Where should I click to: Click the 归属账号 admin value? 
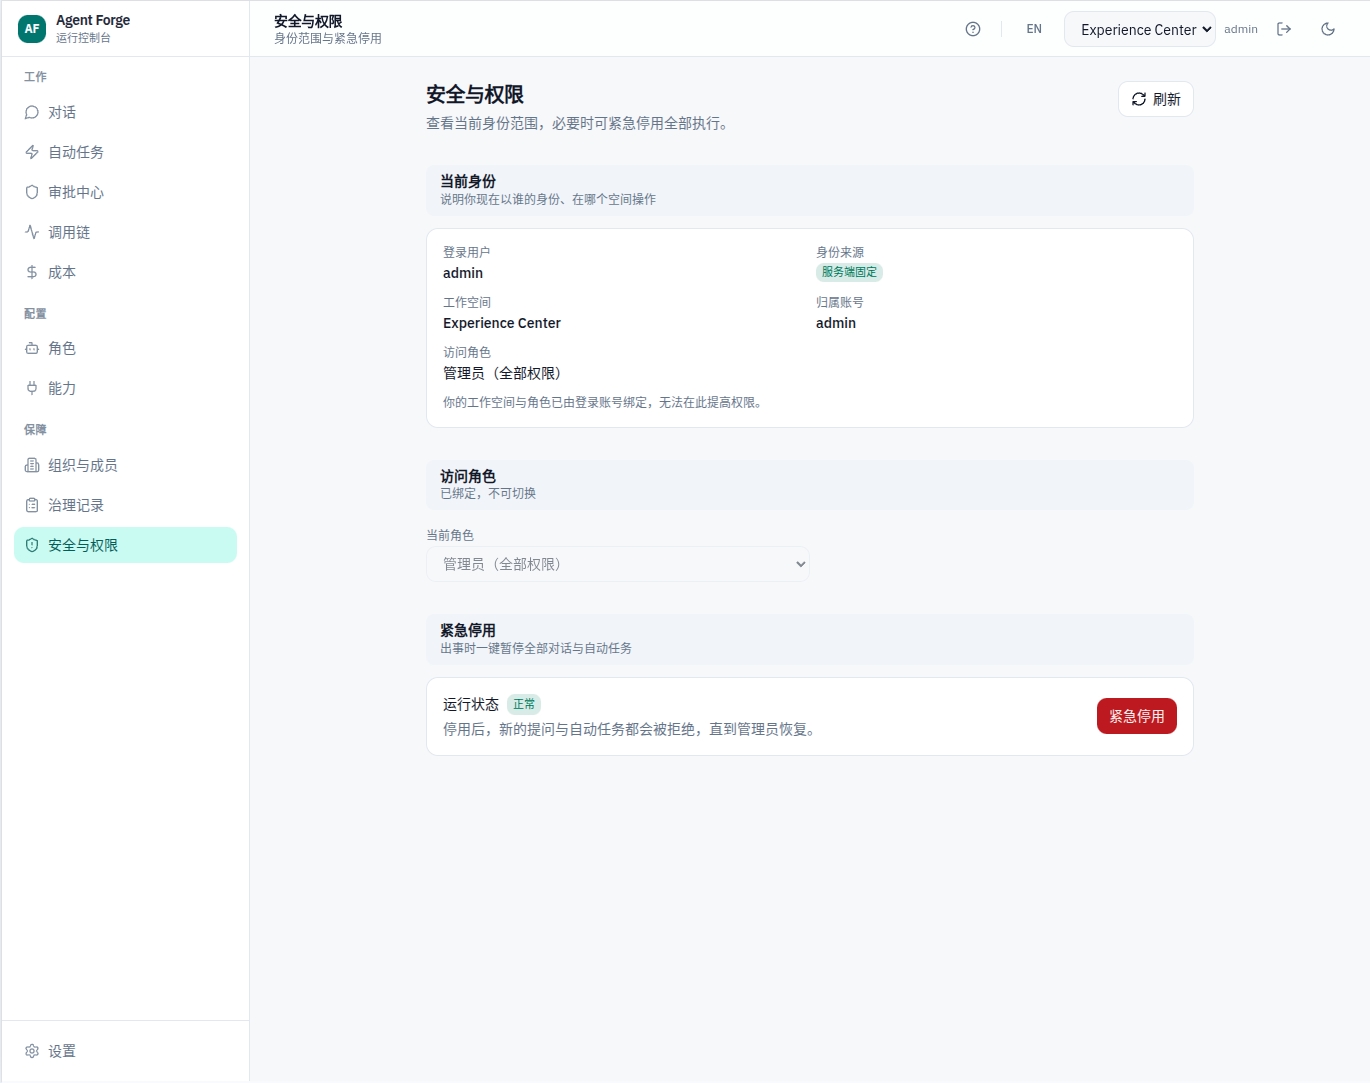836,323
